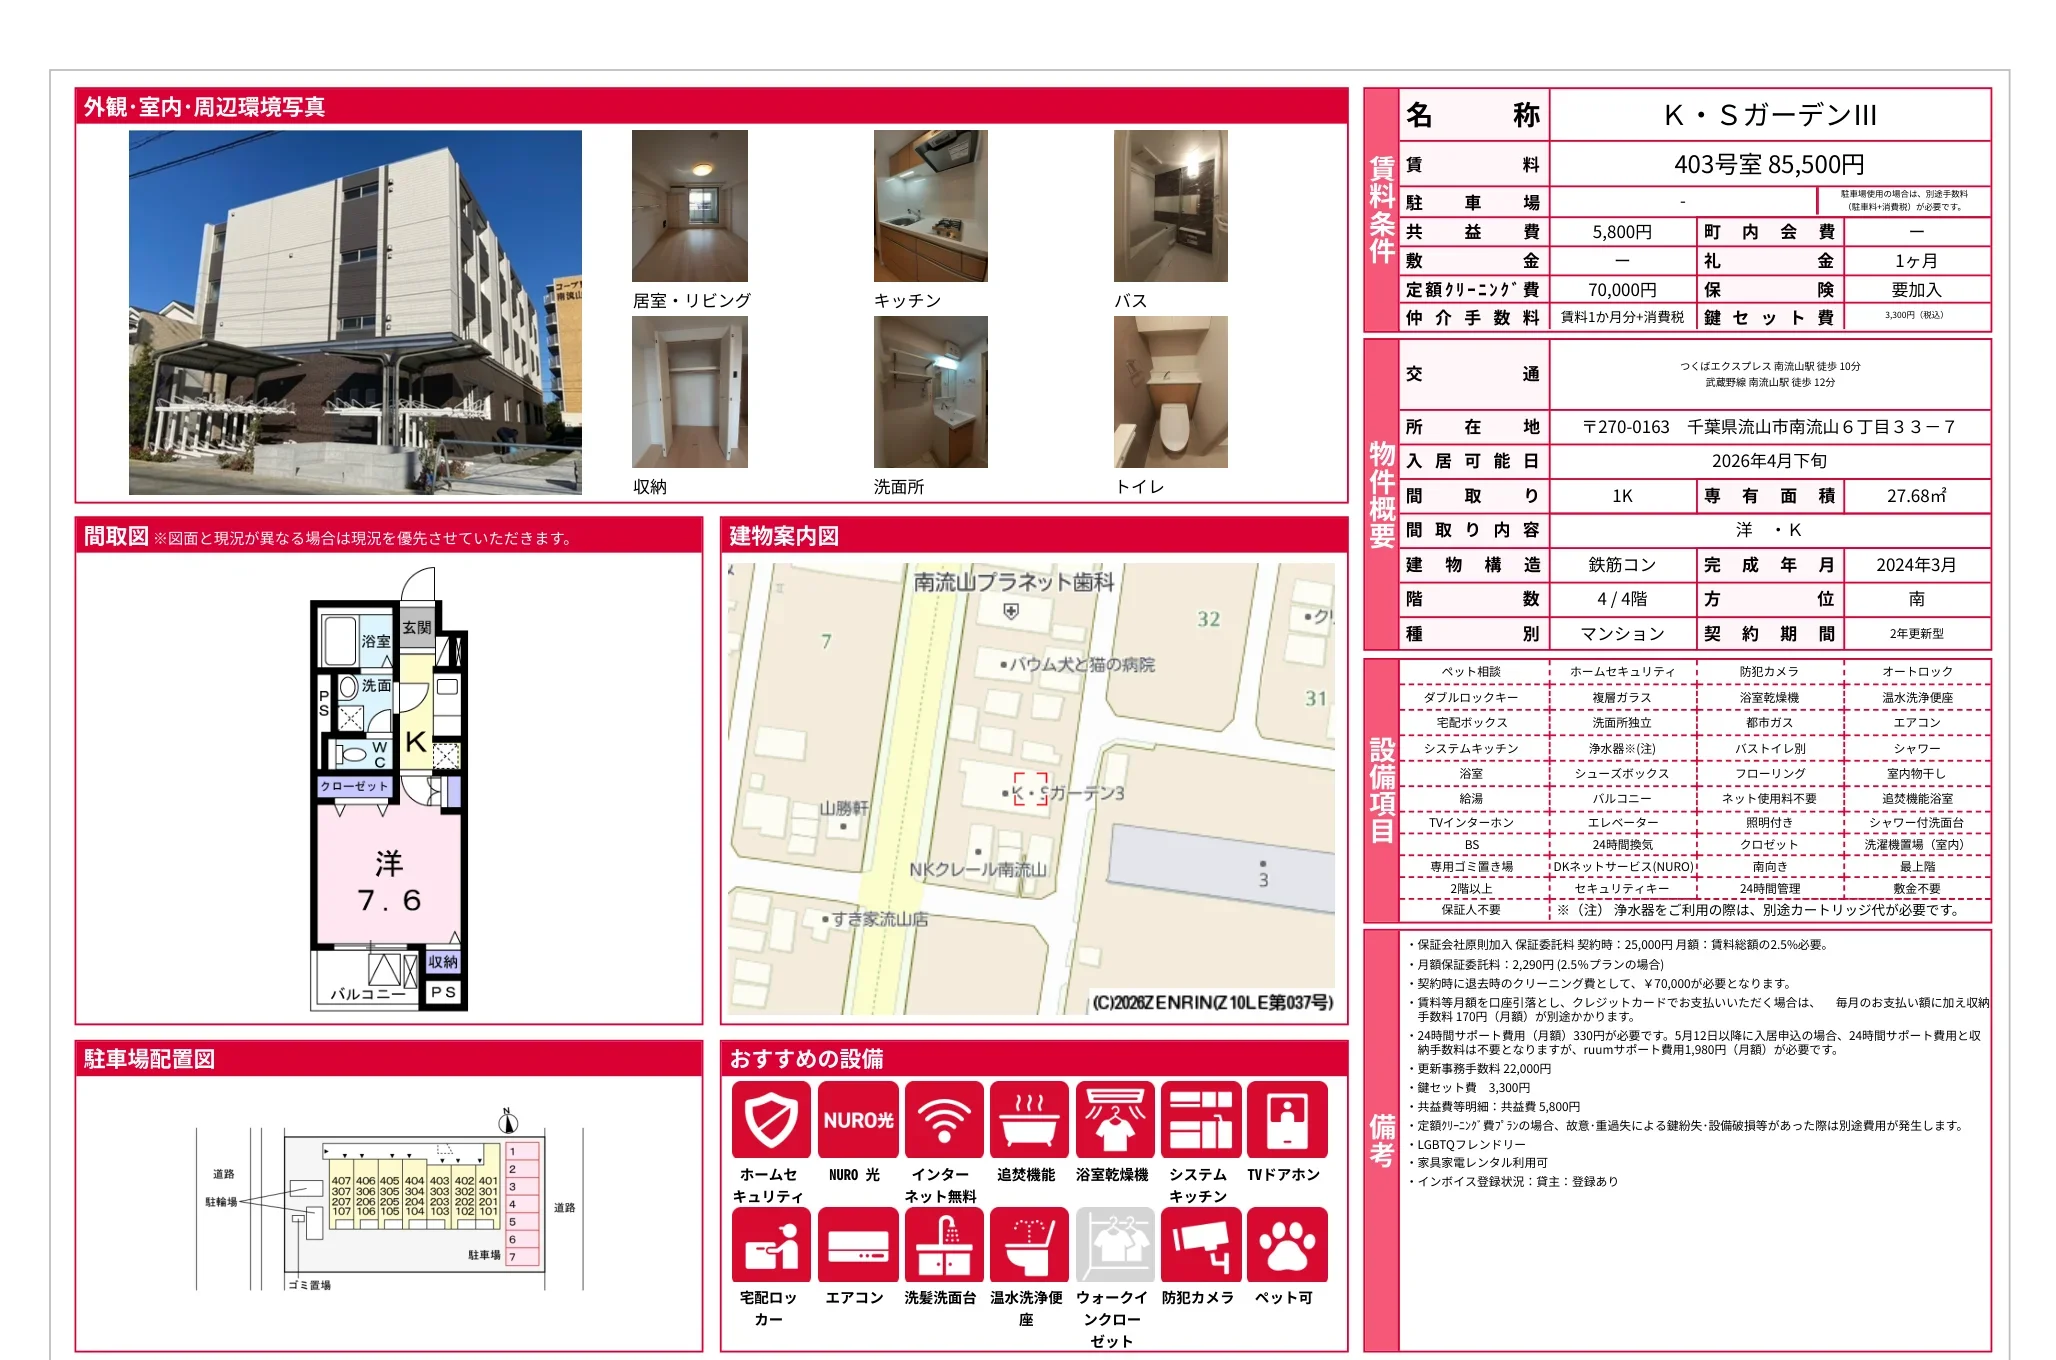Click room 403 in the parking layout
This screenshot has height=1360, width=2056.
click(439, 1181)
